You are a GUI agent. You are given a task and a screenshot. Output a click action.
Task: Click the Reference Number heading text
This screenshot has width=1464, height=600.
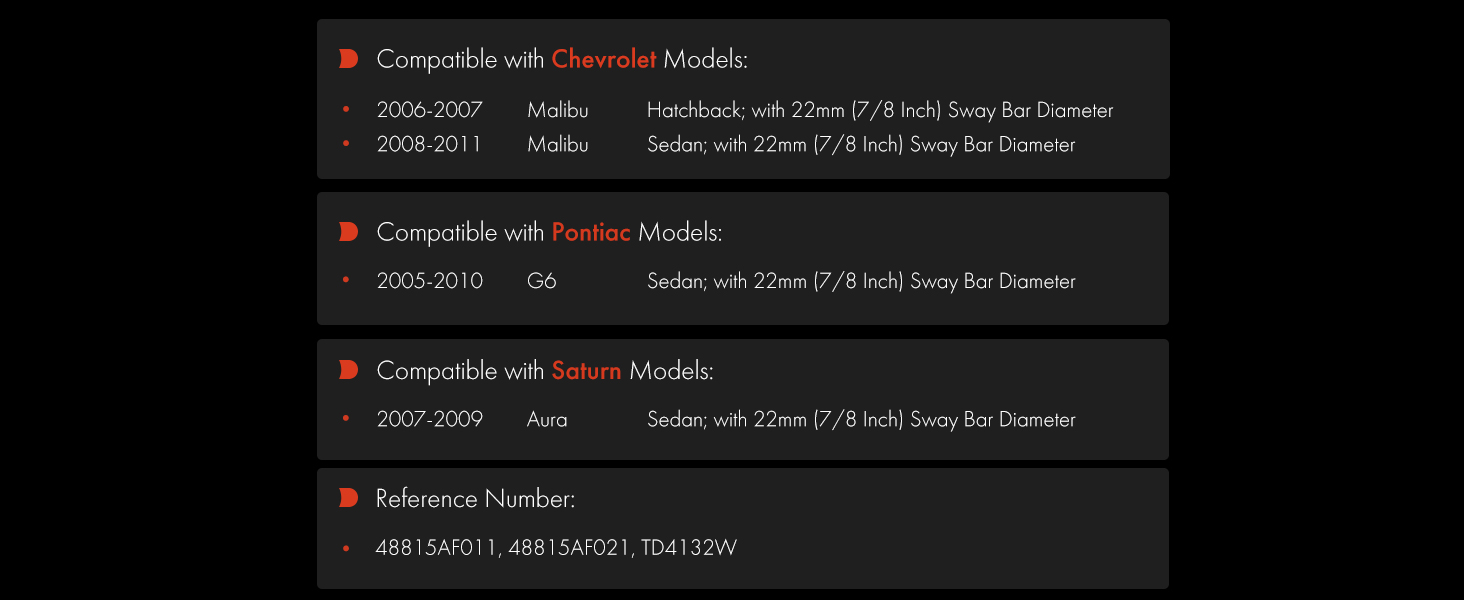[475, 498]
